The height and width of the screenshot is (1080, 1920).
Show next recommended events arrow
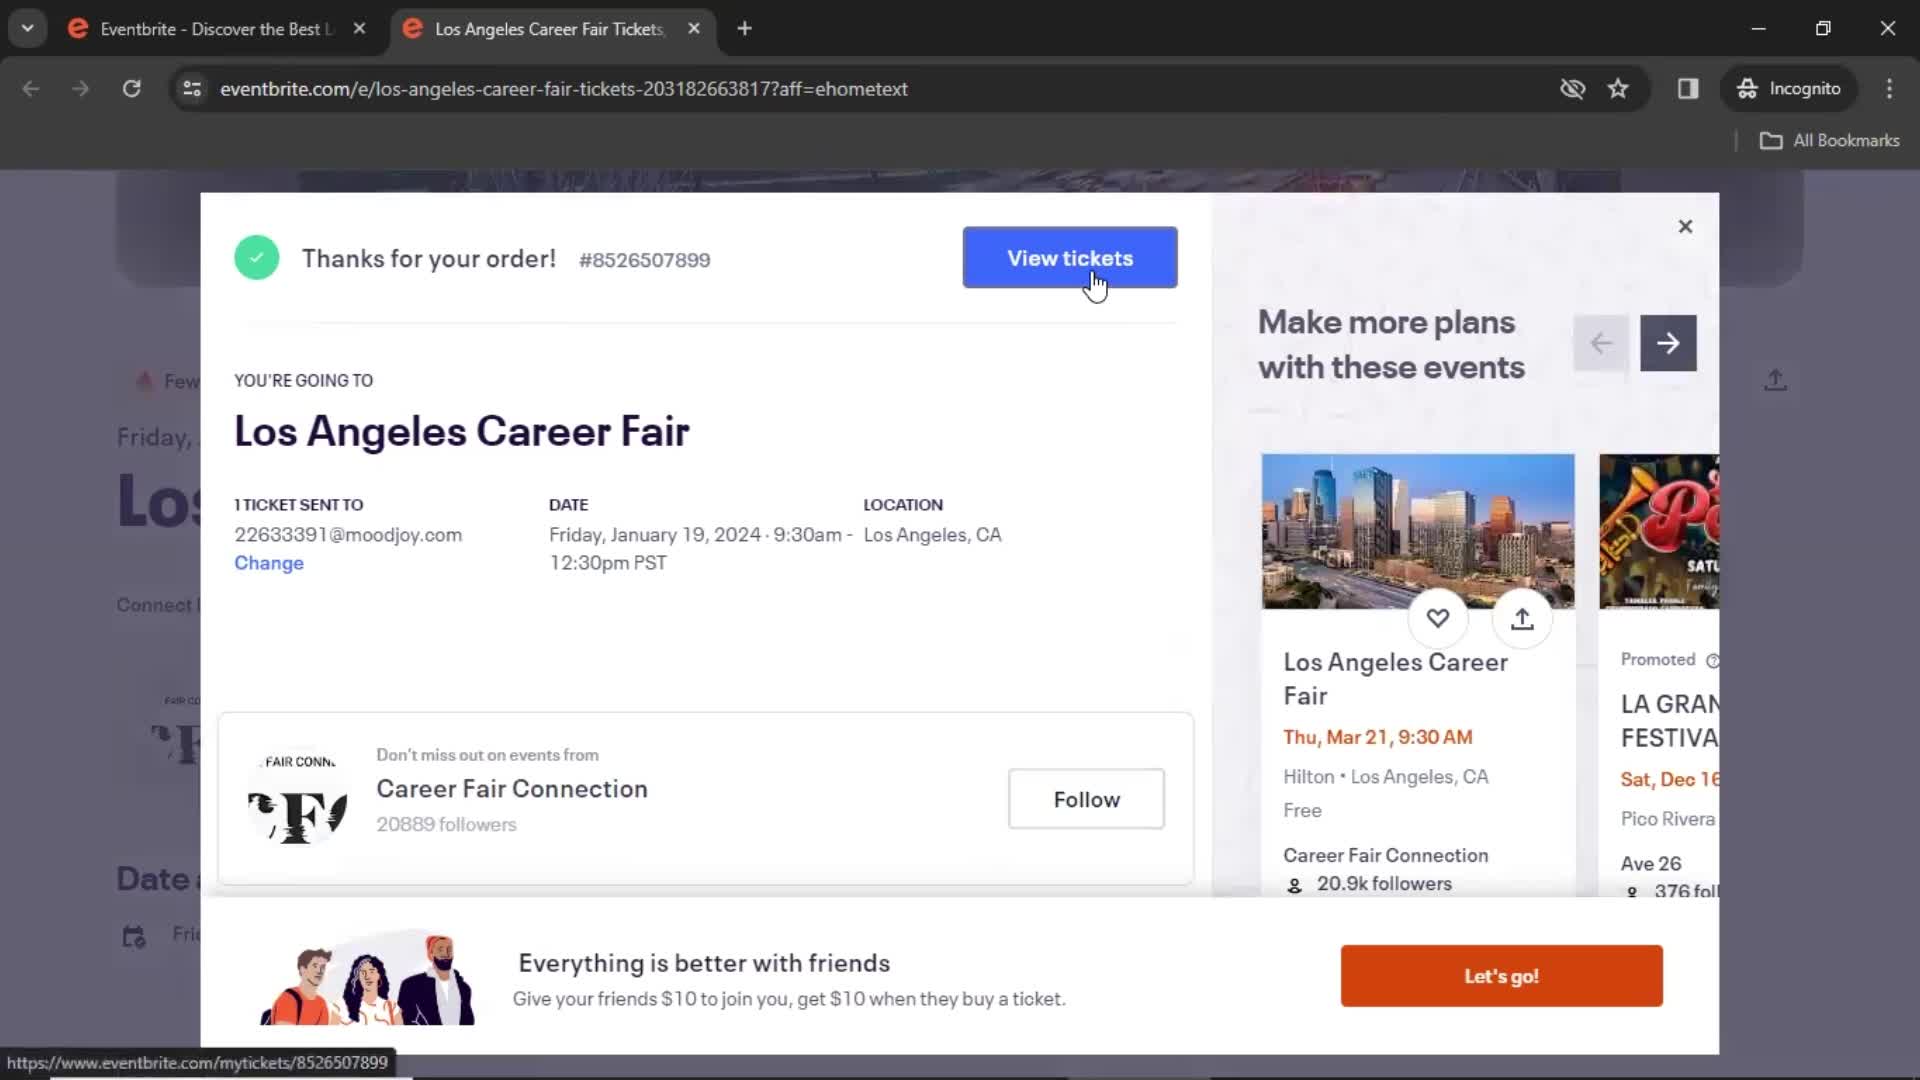[1668, 343]
